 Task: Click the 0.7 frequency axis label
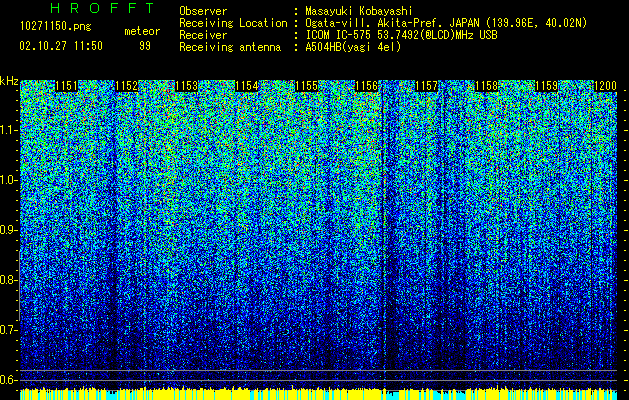click(9, 330)
